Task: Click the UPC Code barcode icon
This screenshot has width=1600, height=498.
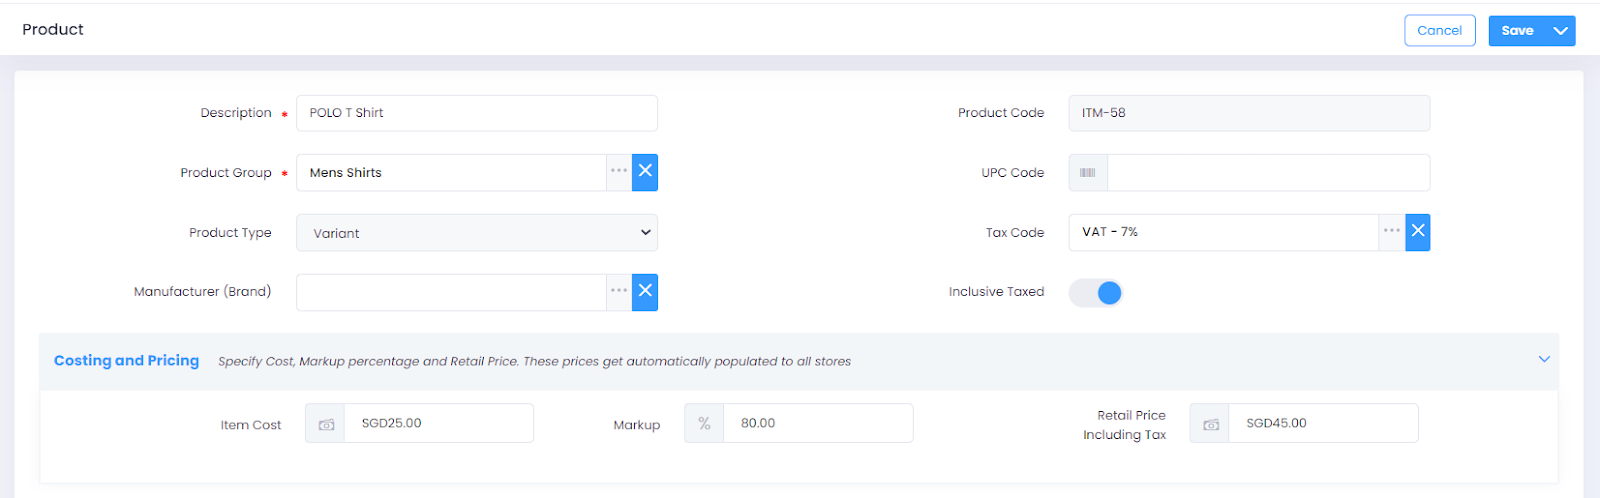Action: [x=1088, y=173]
